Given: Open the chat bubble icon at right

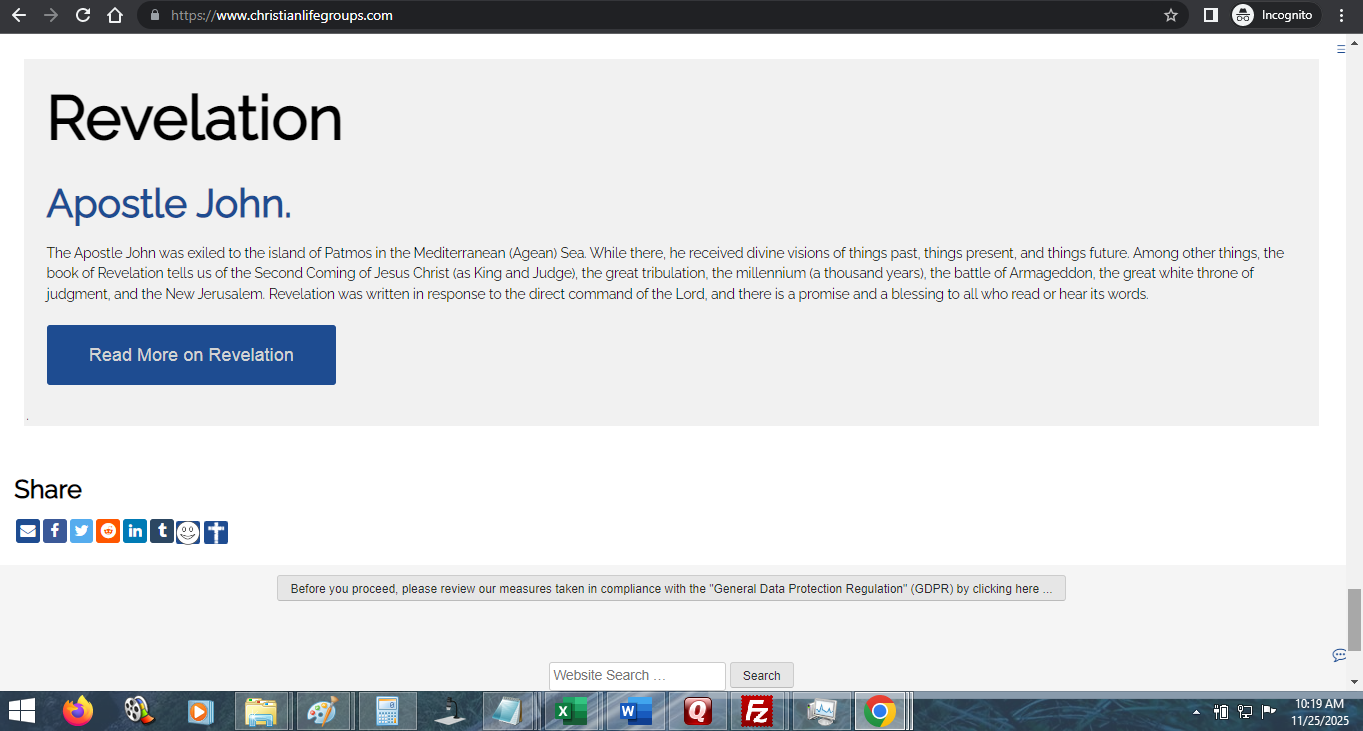Looking at the screenshot, I should (1339, 655).
